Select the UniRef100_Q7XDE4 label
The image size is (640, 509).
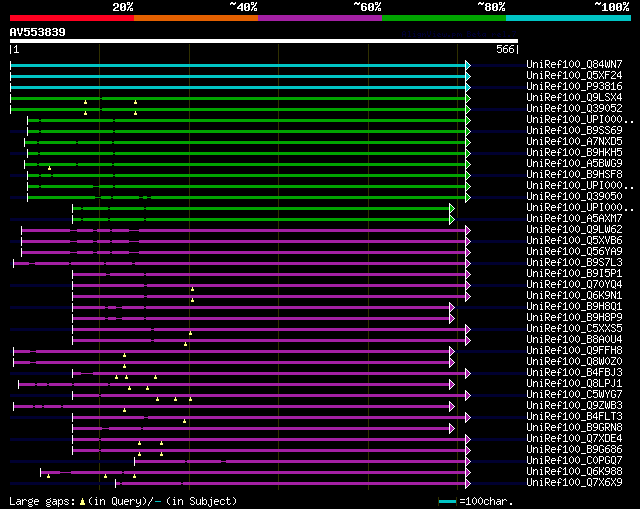tap(574, 439)
